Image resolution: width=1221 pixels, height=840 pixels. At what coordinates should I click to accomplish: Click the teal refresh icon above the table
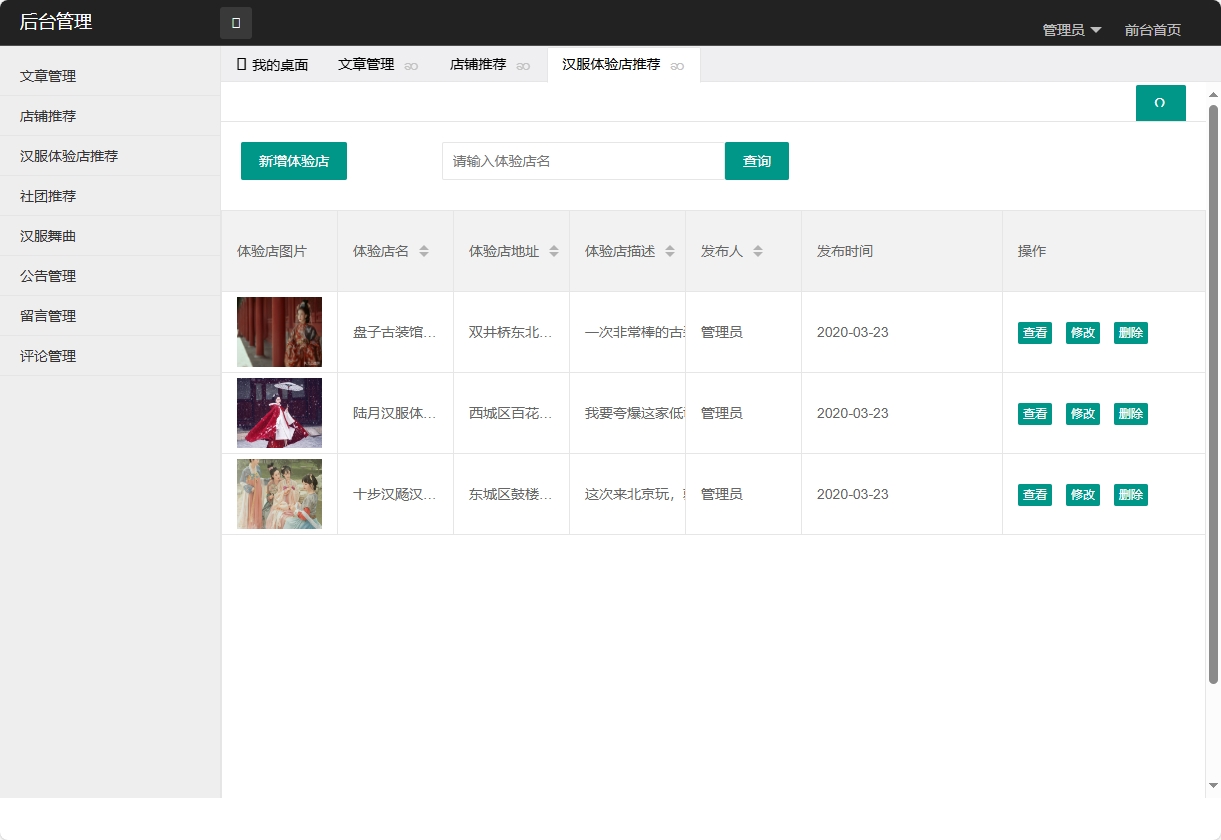coord(1160,102)
